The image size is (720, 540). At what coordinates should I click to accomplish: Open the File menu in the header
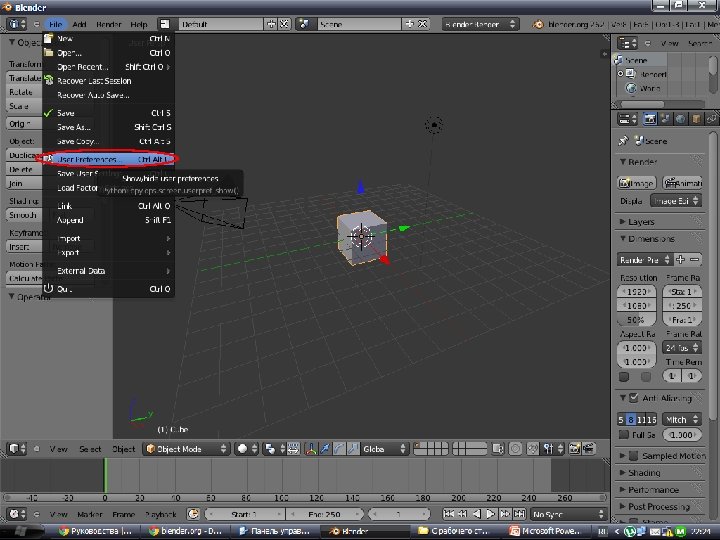click(56, 24)
